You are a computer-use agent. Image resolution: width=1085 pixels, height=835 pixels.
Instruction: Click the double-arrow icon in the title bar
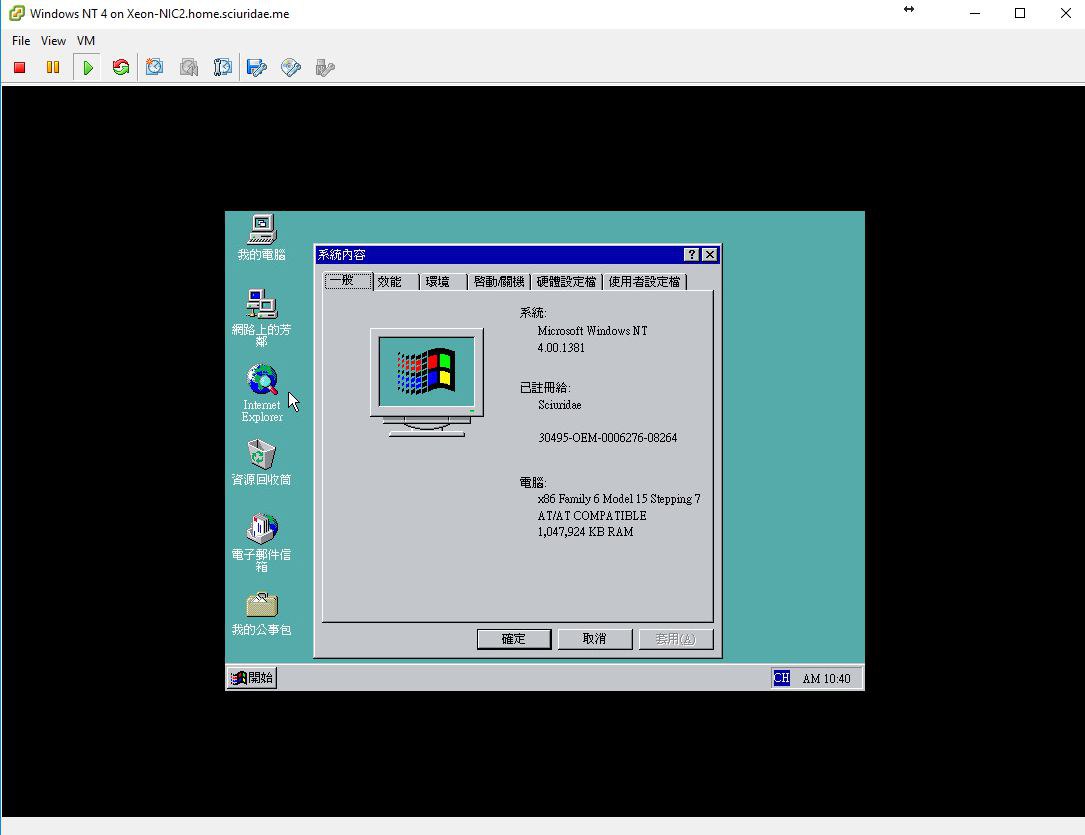coord(909,10)
